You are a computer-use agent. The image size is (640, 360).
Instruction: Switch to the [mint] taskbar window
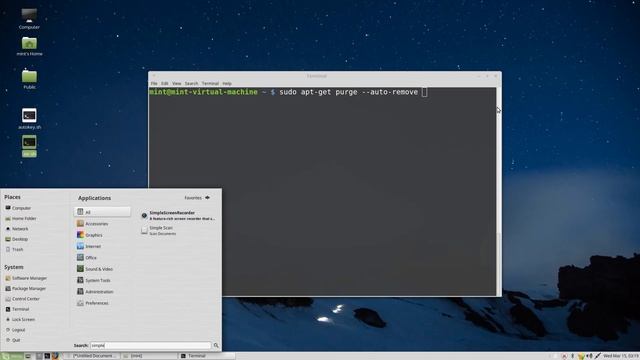(149, 356)
